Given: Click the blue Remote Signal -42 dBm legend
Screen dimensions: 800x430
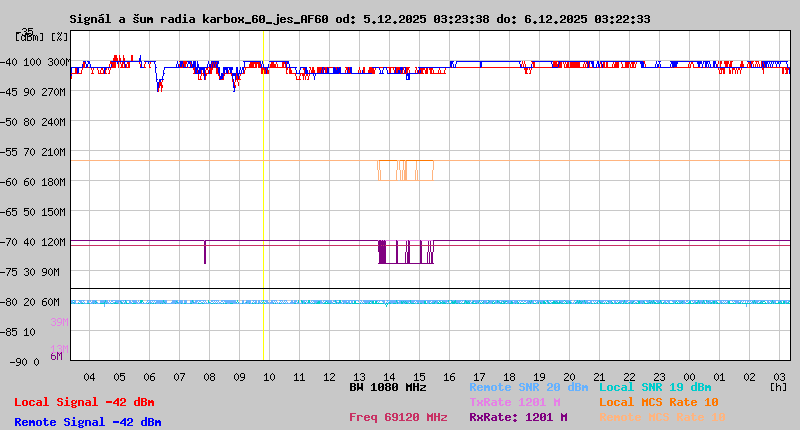Looking at the screenshot, I should [x=87, y=422].
